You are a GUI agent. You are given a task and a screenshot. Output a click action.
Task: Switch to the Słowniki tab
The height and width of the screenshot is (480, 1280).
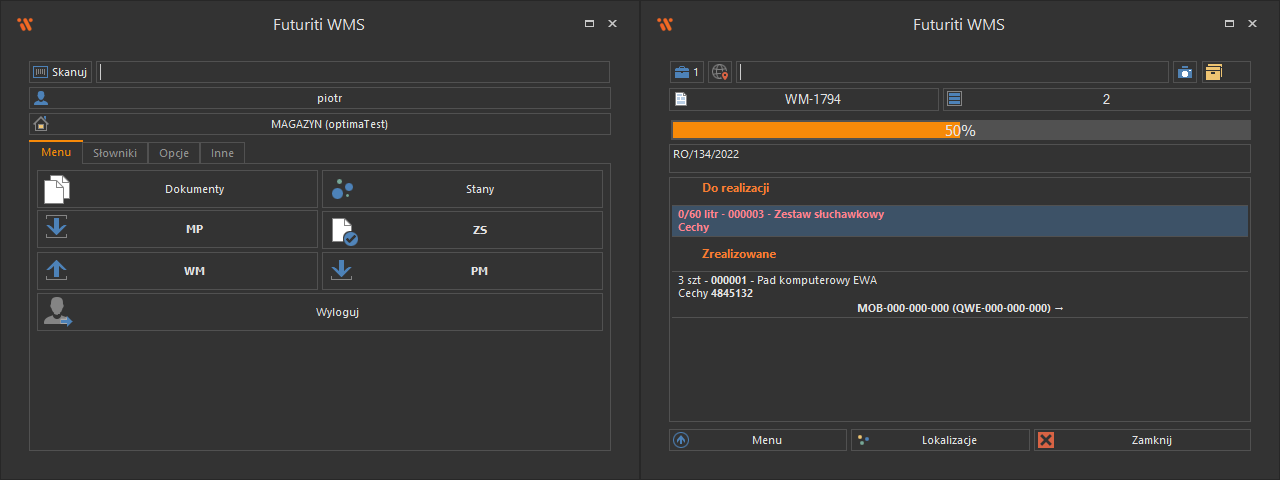[115, 153]
